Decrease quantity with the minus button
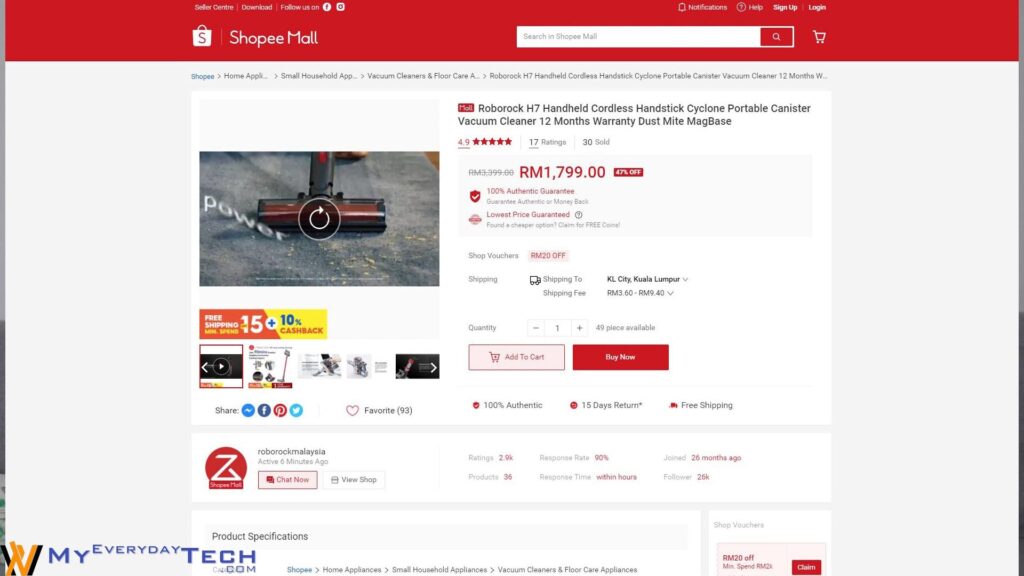This screenshot has width=1024, height=576. 536,328
